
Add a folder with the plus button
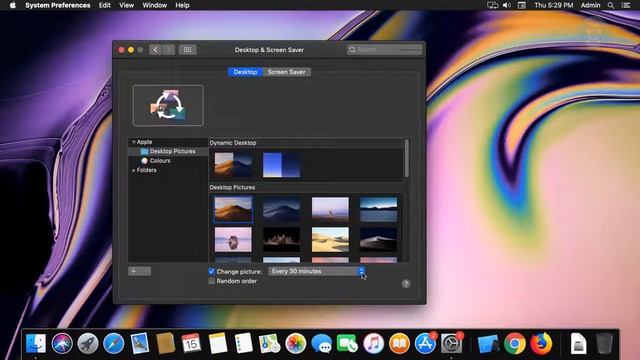[133, 271]
